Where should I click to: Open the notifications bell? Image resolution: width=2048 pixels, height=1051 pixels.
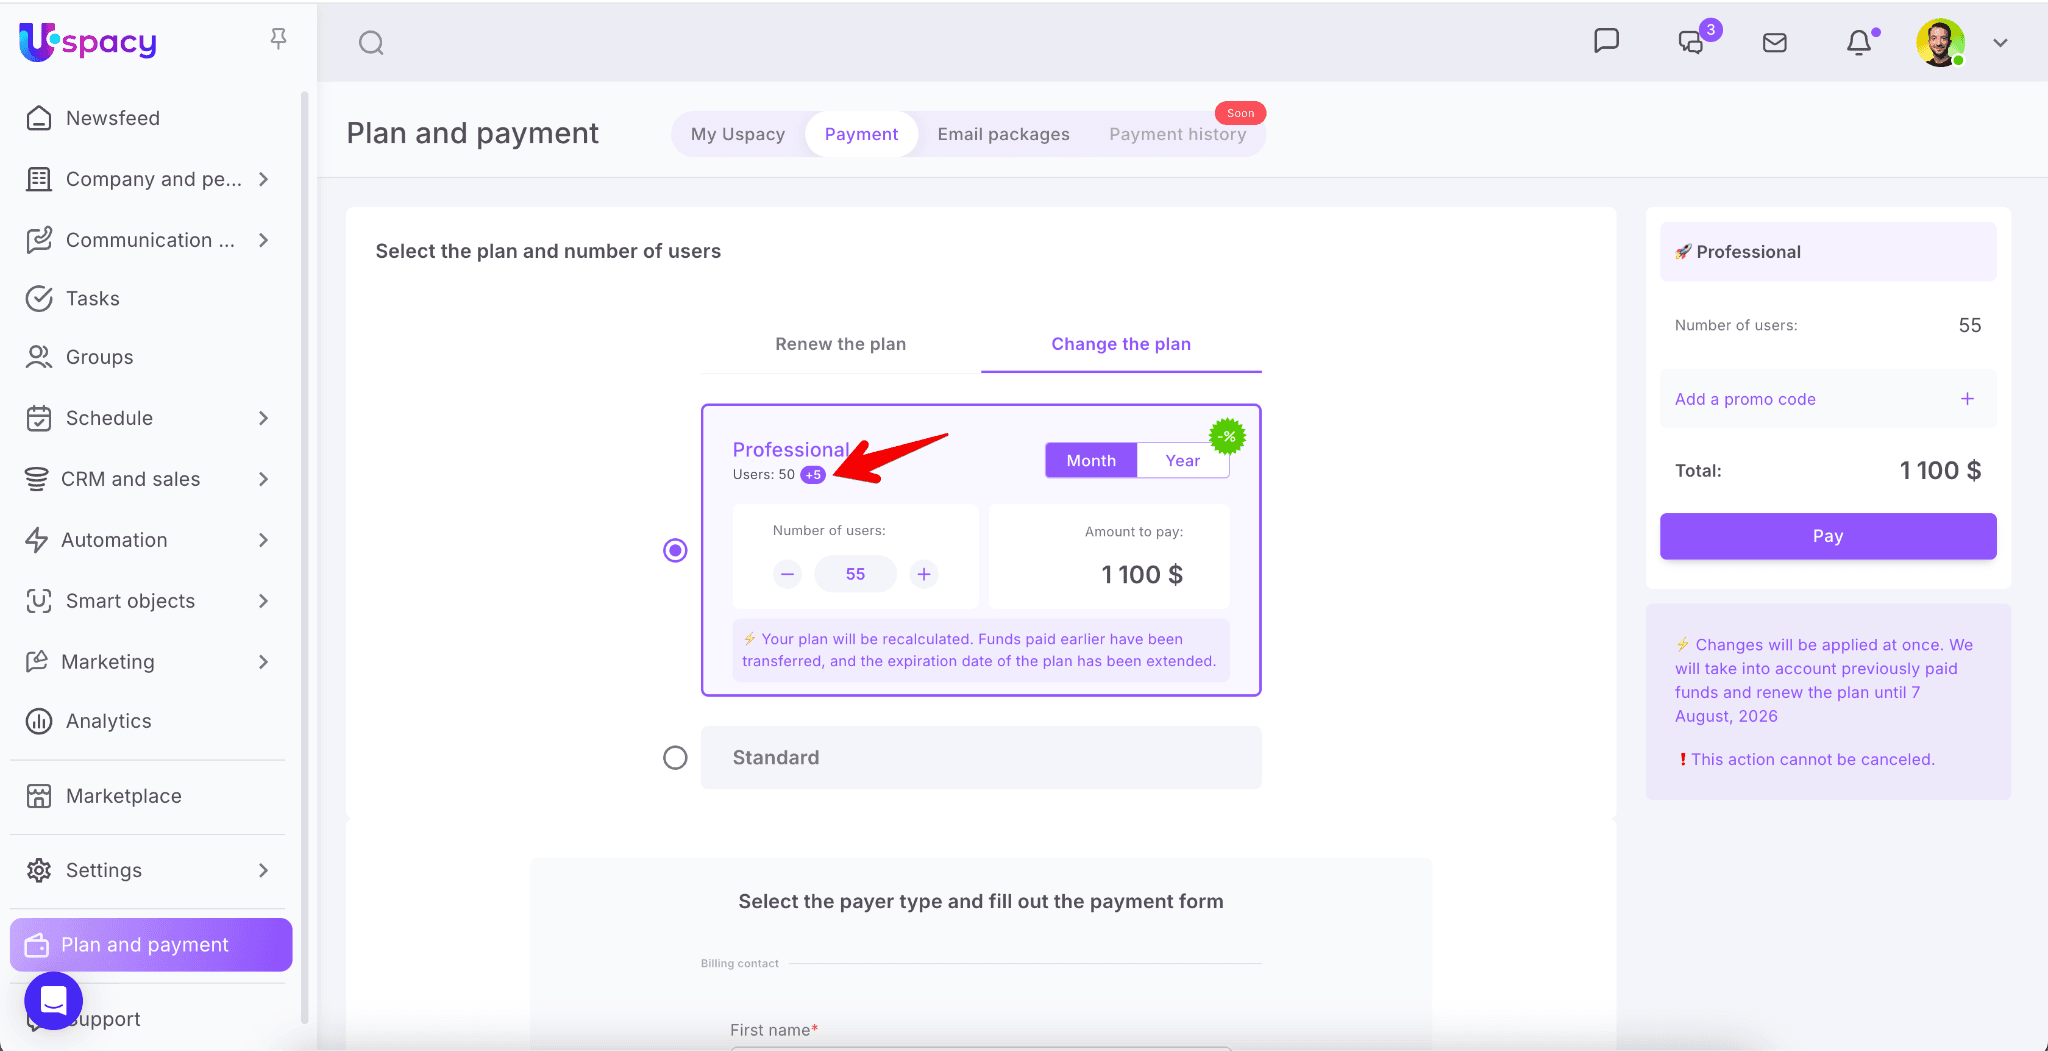(x=1858, y=43)
